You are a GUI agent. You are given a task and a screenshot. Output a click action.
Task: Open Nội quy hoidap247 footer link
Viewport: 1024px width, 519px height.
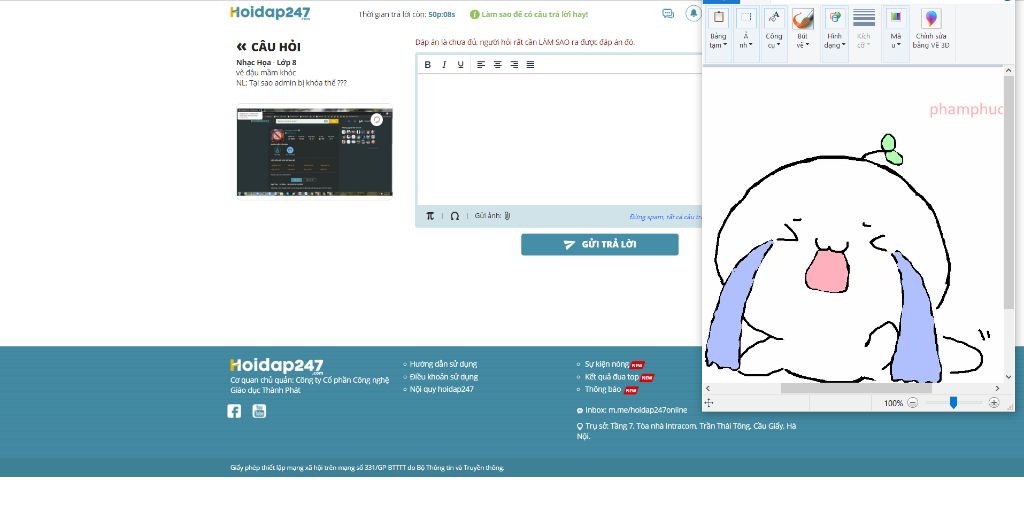(441, 389)
